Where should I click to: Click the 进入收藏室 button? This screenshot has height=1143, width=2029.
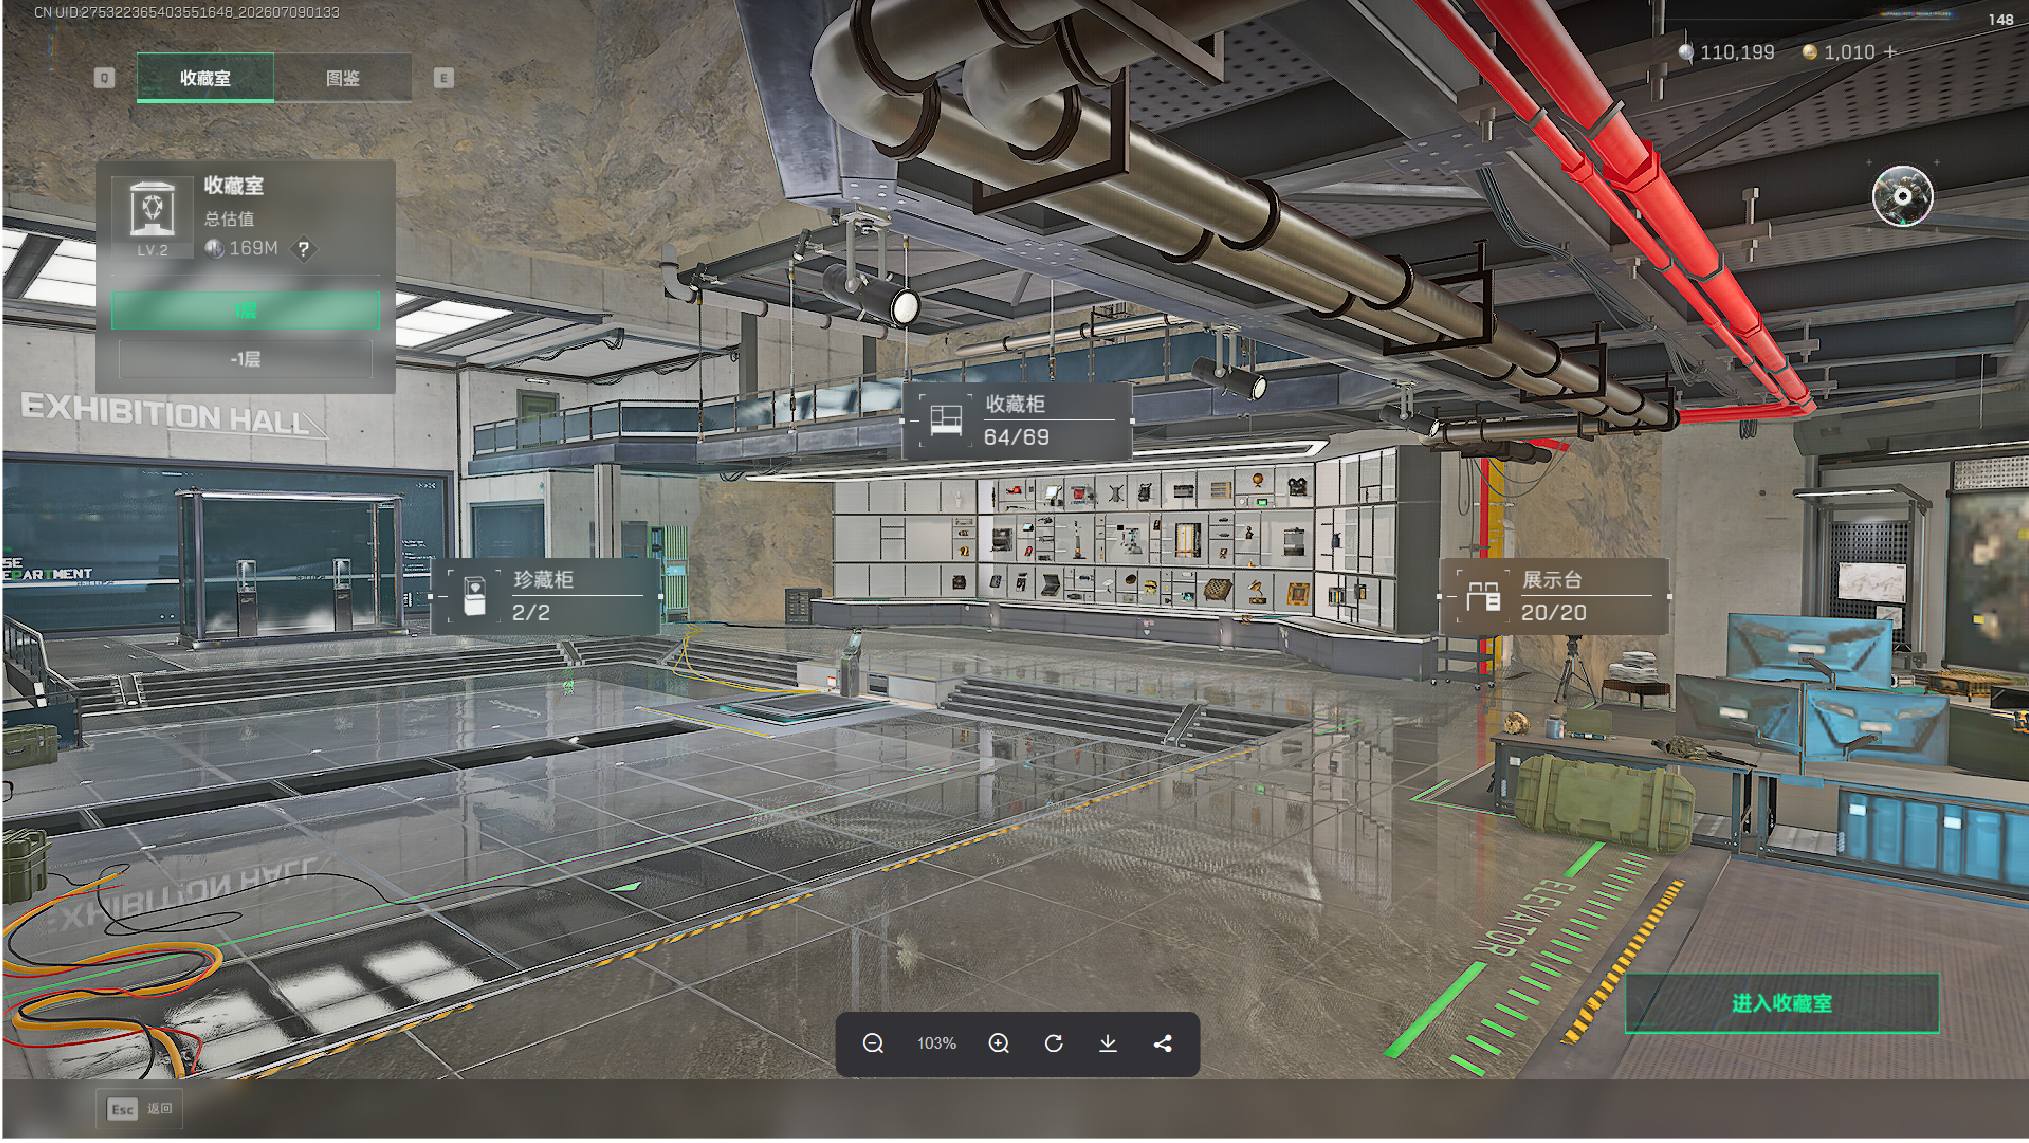click(1781, 1003)
